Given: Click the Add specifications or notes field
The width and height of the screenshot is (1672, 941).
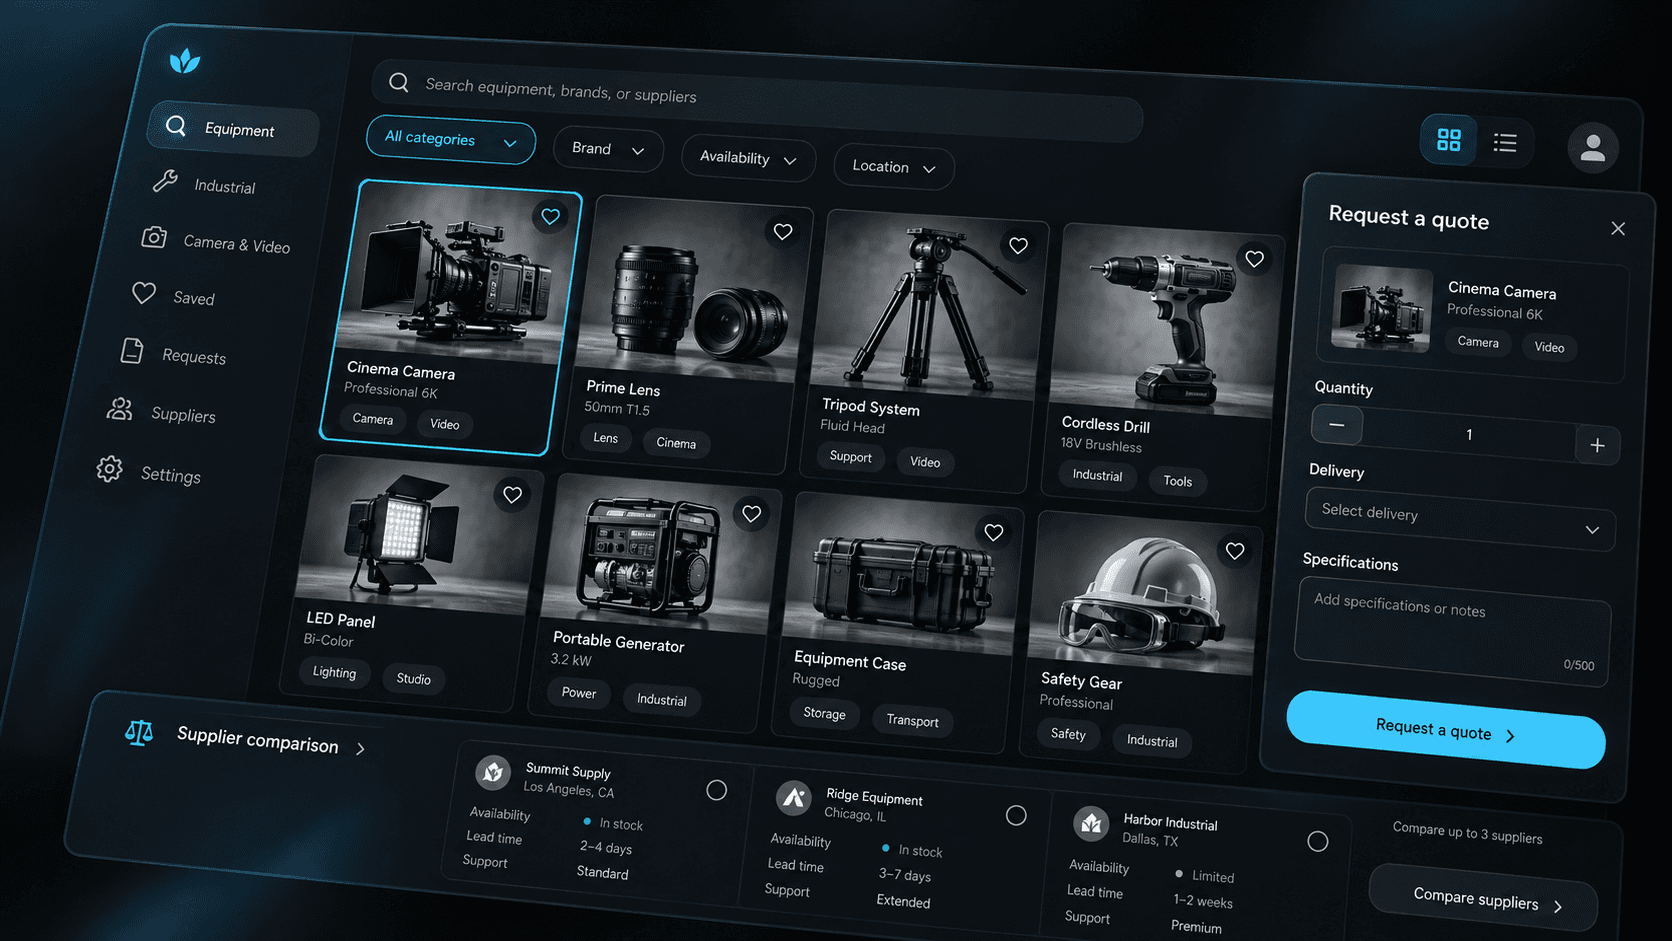Looking at the screenshot, I should (1452, 634).
